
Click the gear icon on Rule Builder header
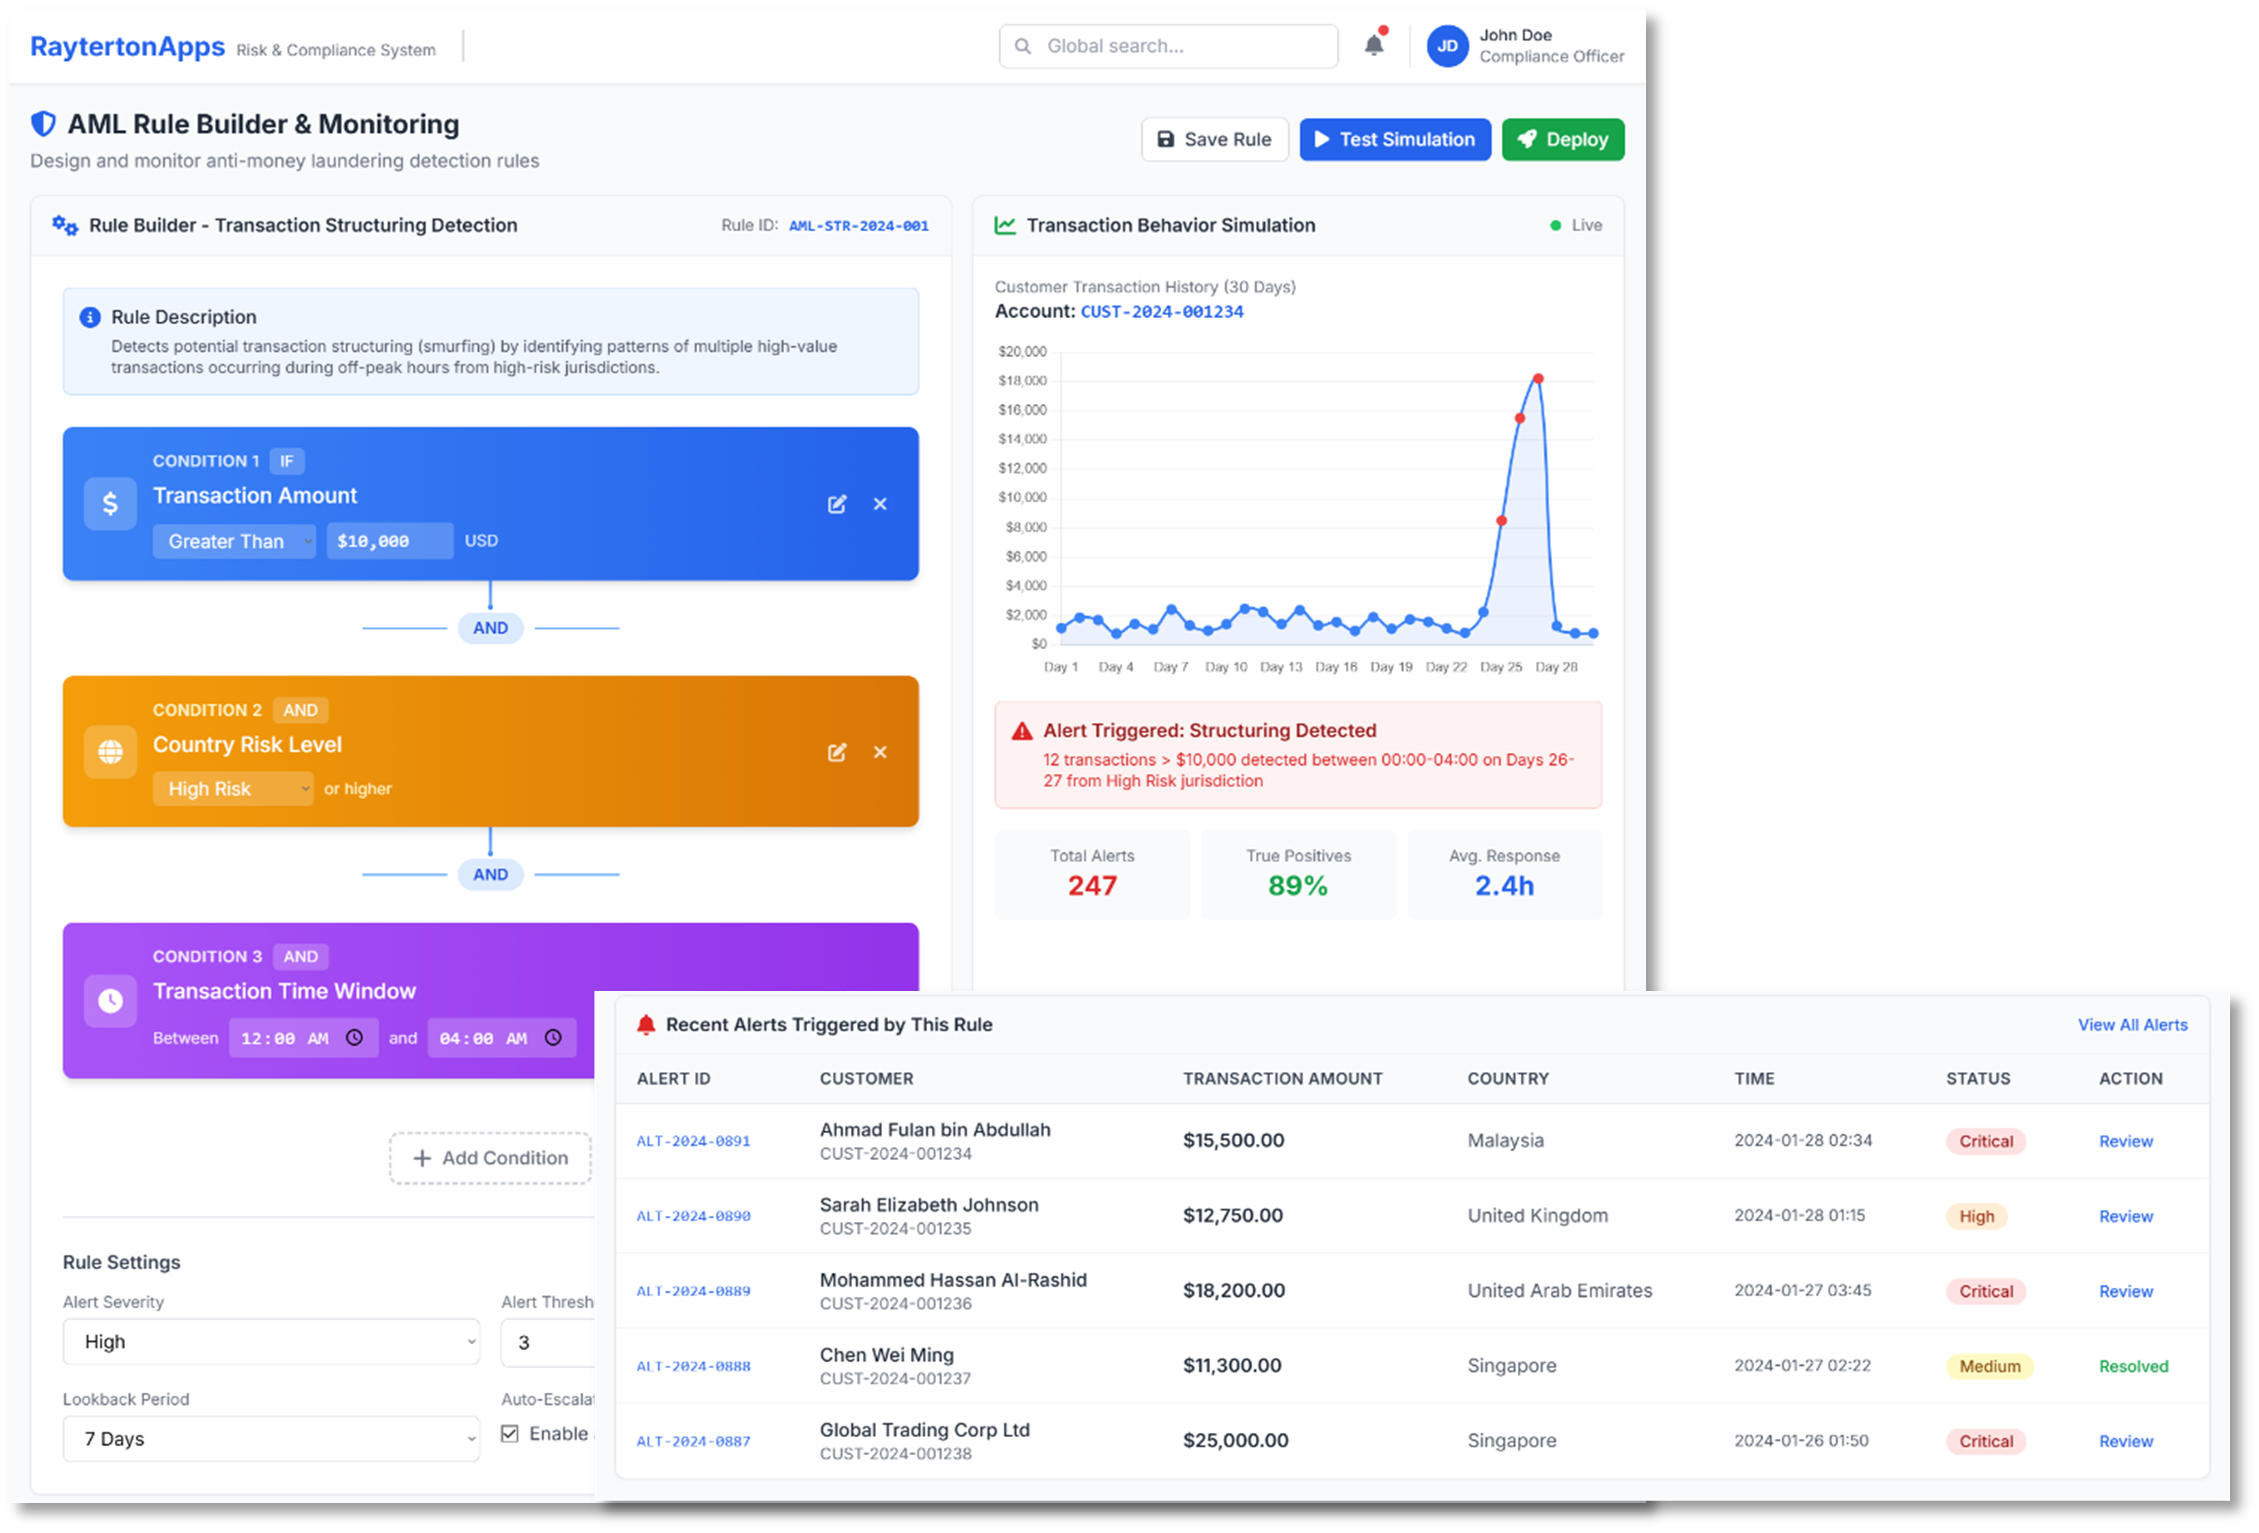[63, 225]
